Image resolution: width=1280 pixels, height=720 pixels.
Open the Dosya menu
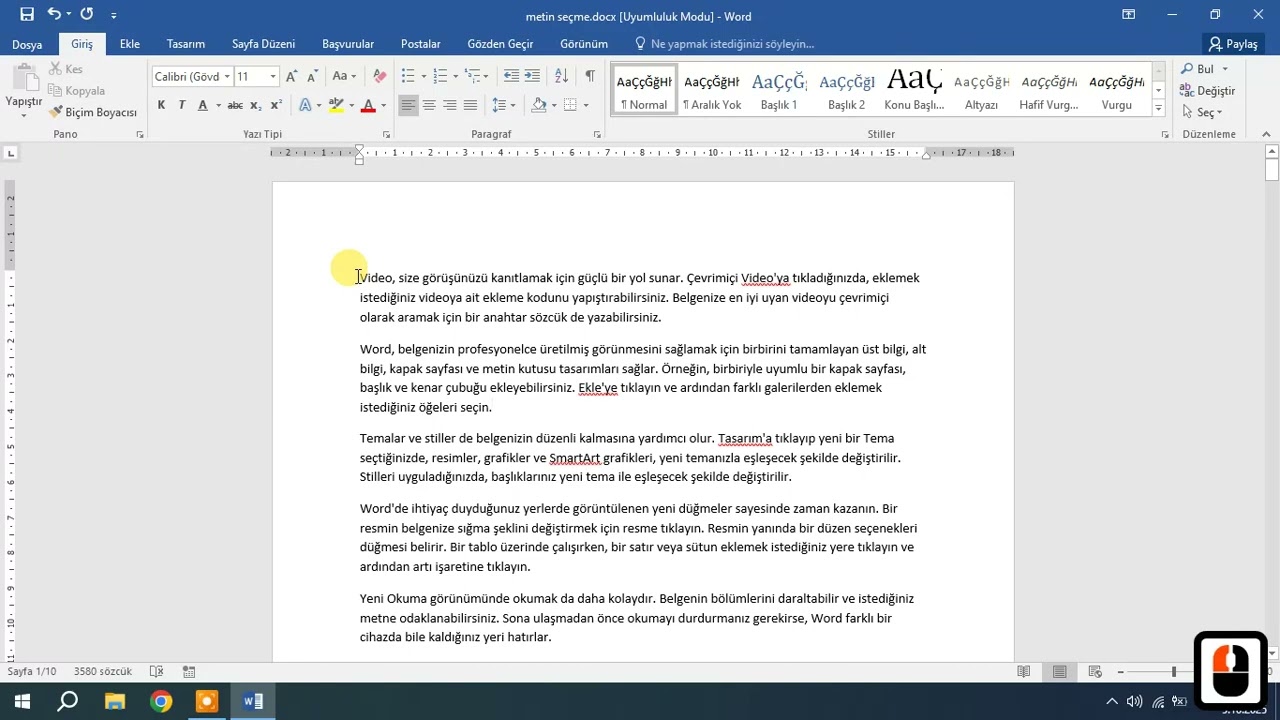click(27, 44)
